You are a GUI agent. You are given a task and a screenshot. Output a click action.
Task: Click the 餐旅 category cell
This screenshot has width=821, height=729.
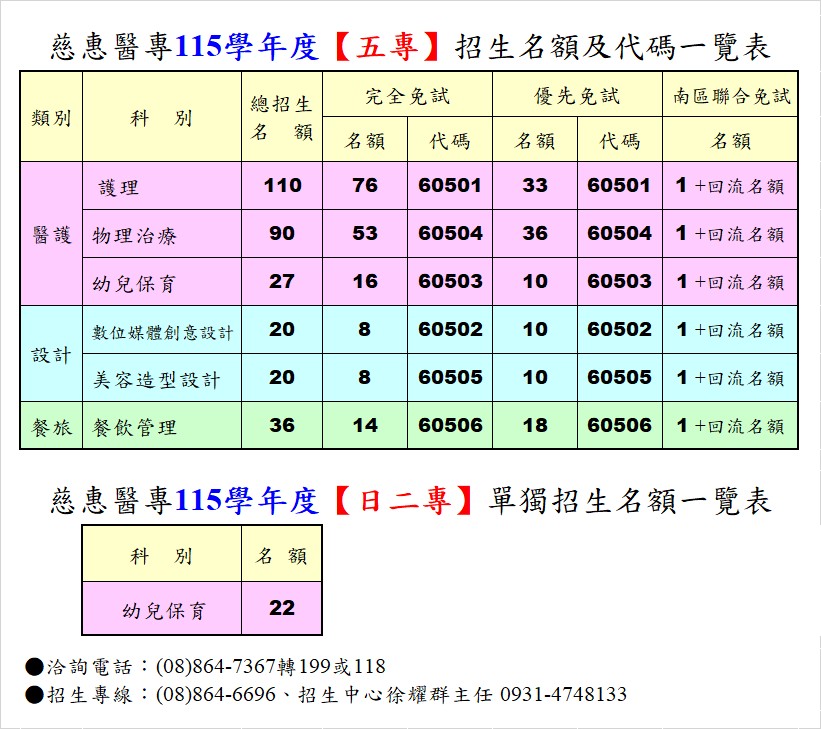tap(51, 426)
